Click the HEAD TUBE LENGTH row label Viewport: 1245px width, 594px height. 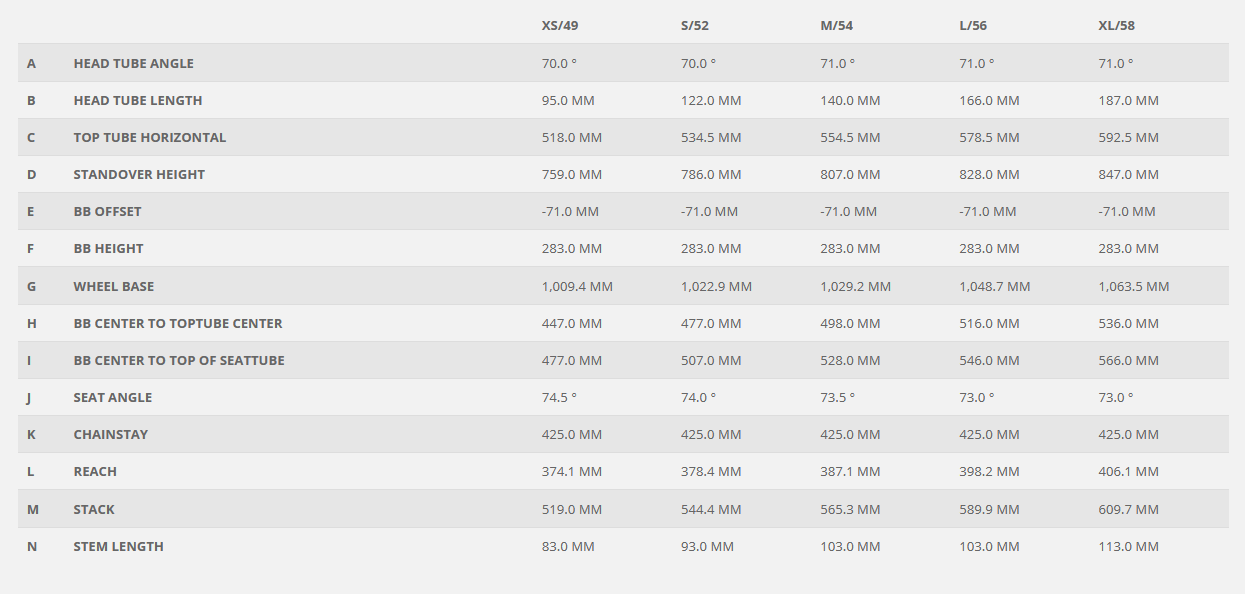coord(138,100)
